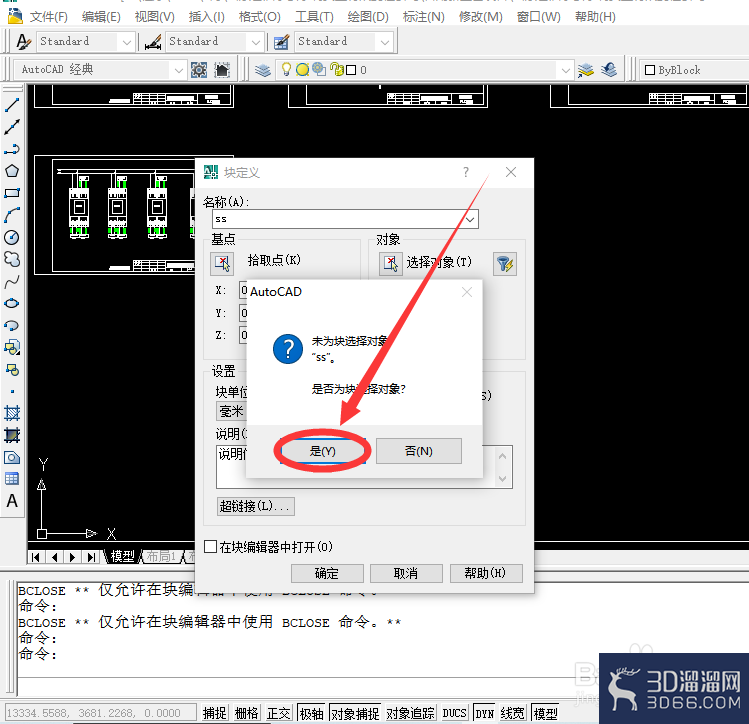Expand the Dimension Style Standard dropdown

[256, 42]
